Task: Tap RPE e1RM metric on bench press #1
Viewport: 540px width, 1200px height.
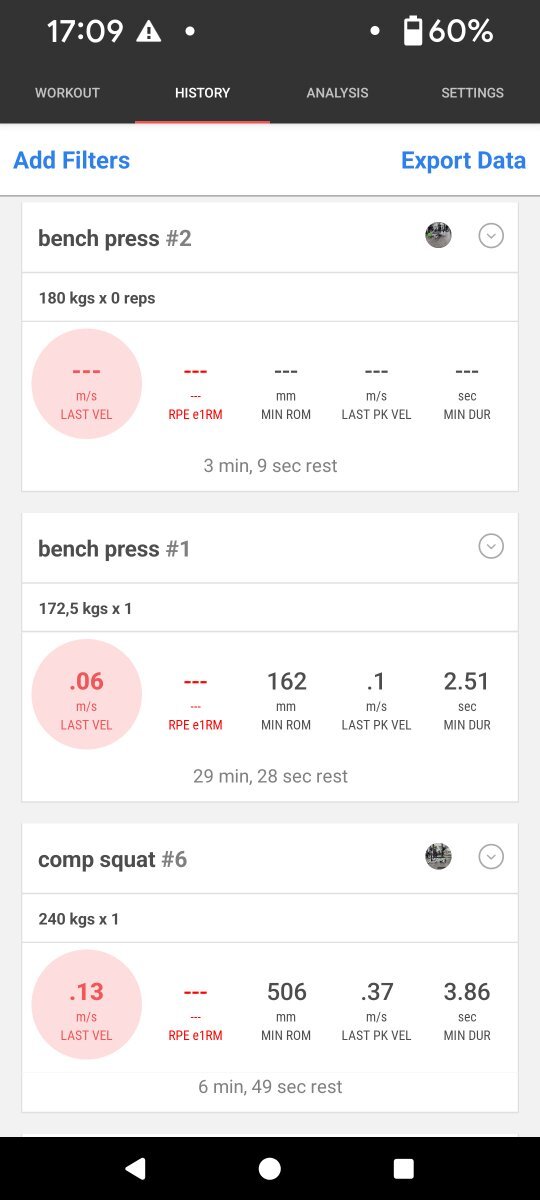Action: pos(195,700)
